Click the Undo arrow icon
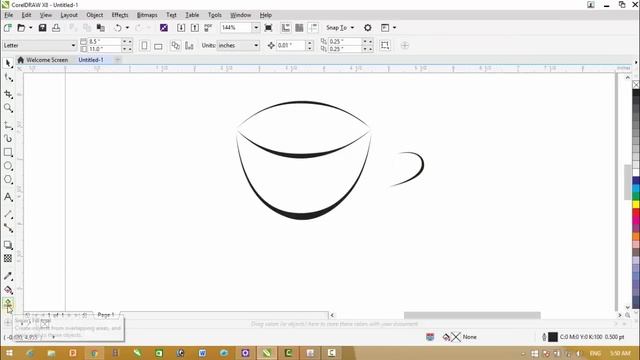Viewport: 640px width, 360px height. tap(118, 28)
